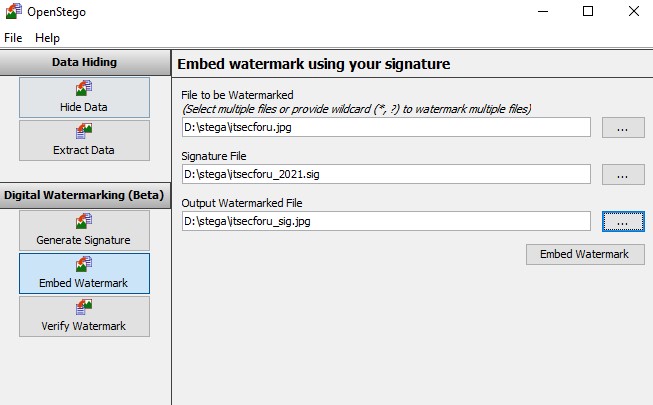Close the OpenStego window
This screenshot has height=405, width=653.
click(x=633, y=12)
